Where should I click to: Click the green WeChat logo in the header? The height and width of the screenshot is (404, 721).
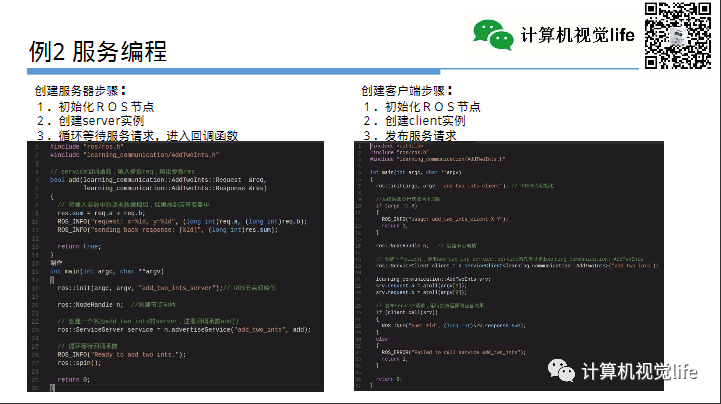point(493,35)
